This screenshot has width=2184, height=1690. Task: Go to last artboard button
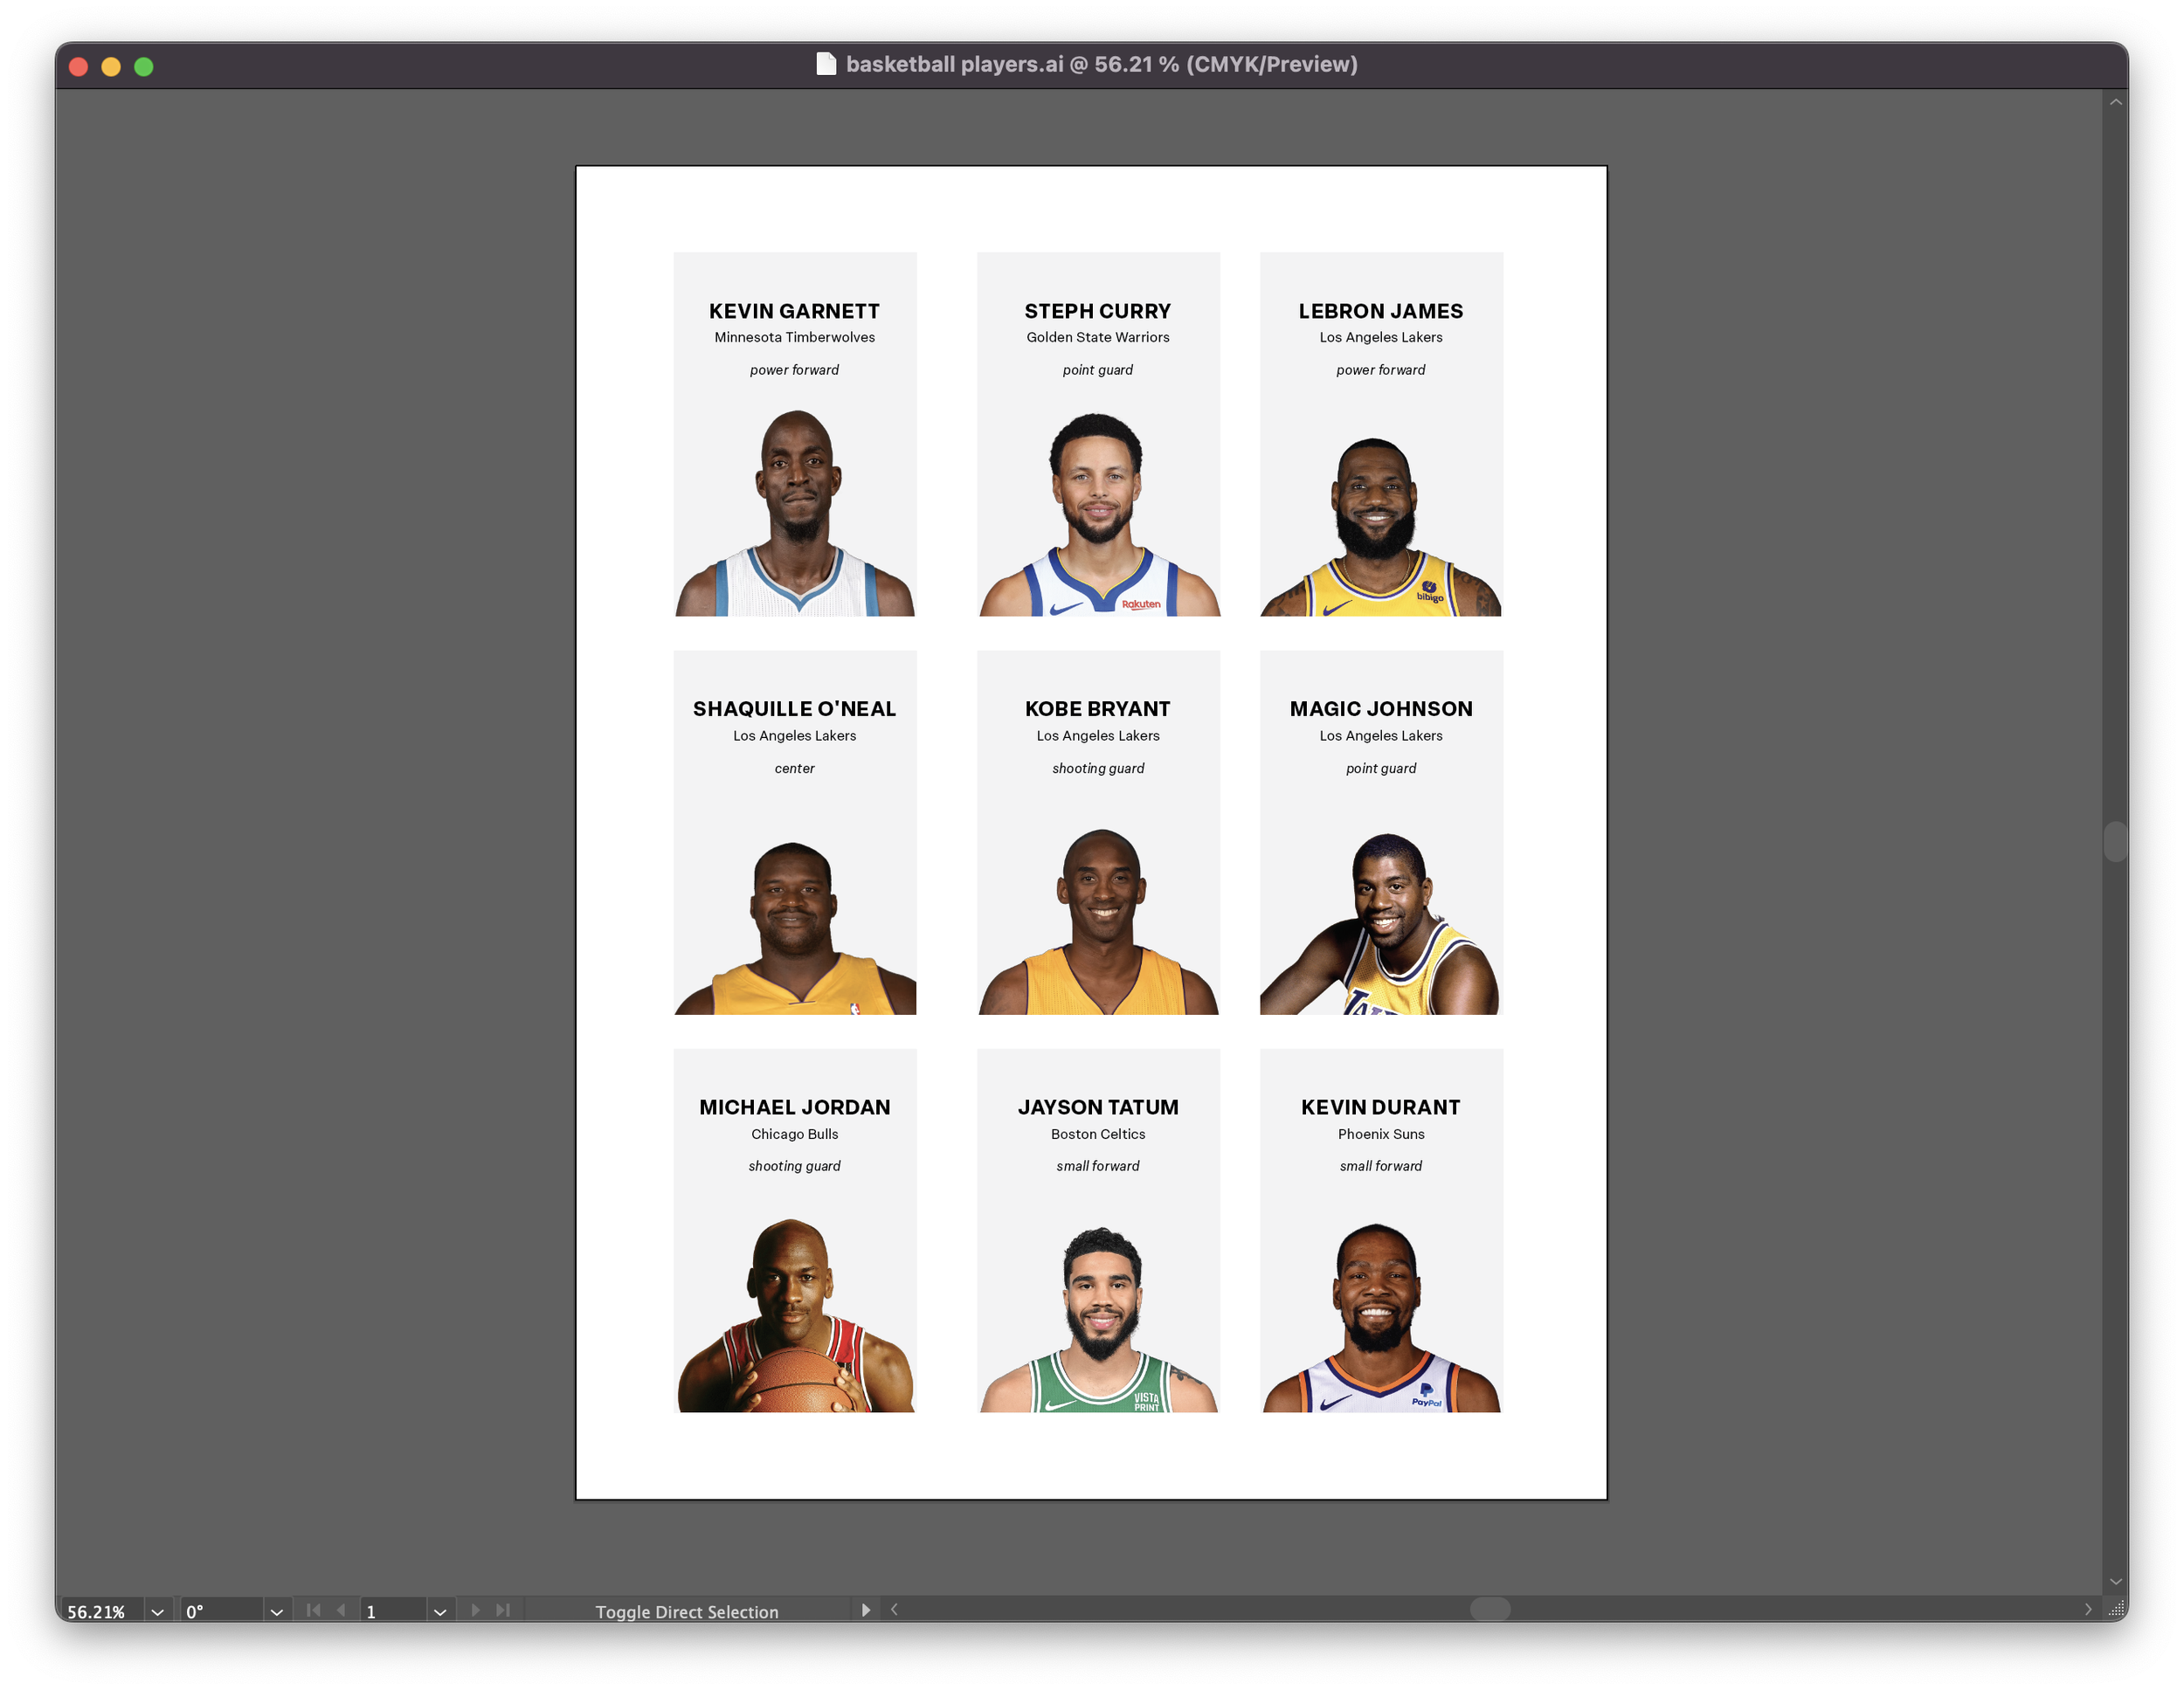coord(503,1610)
